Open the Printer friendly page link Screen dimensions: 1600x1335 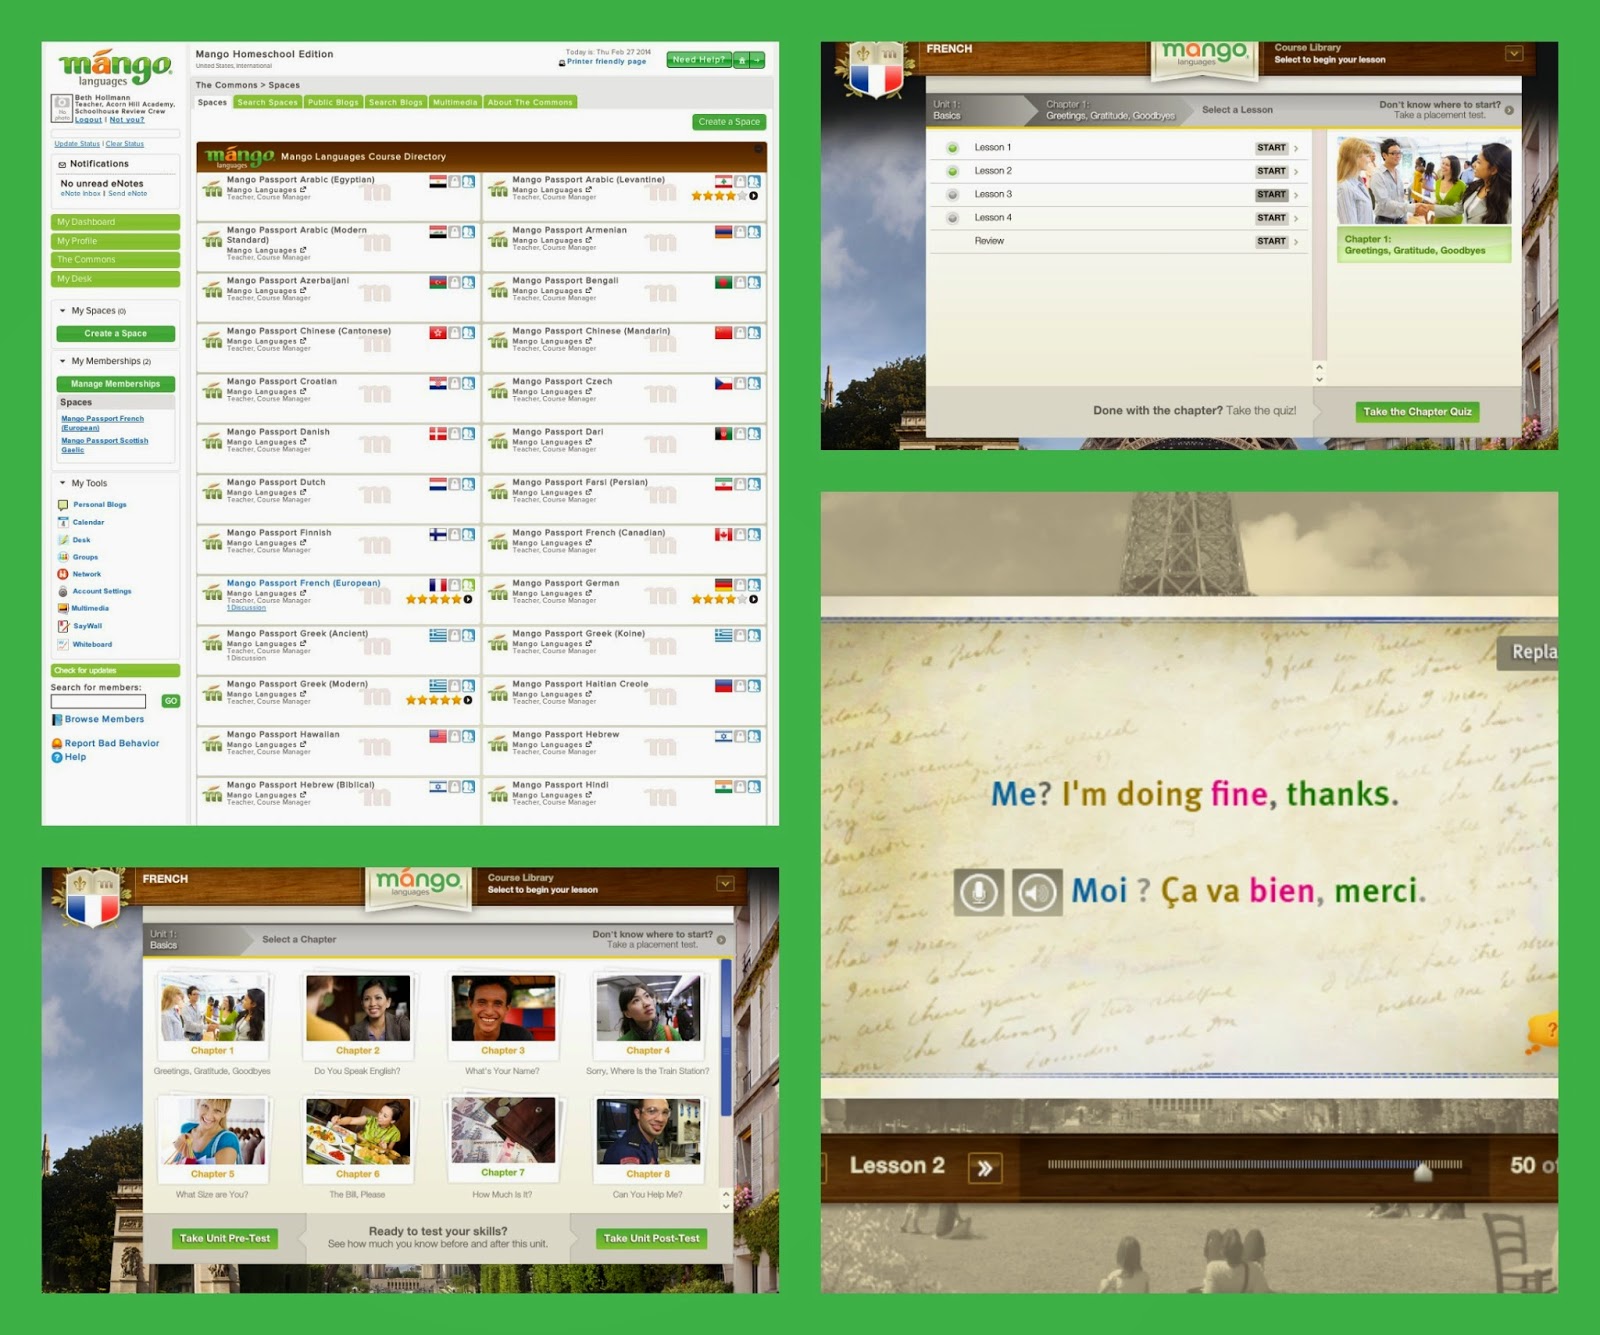click(606, 62)
